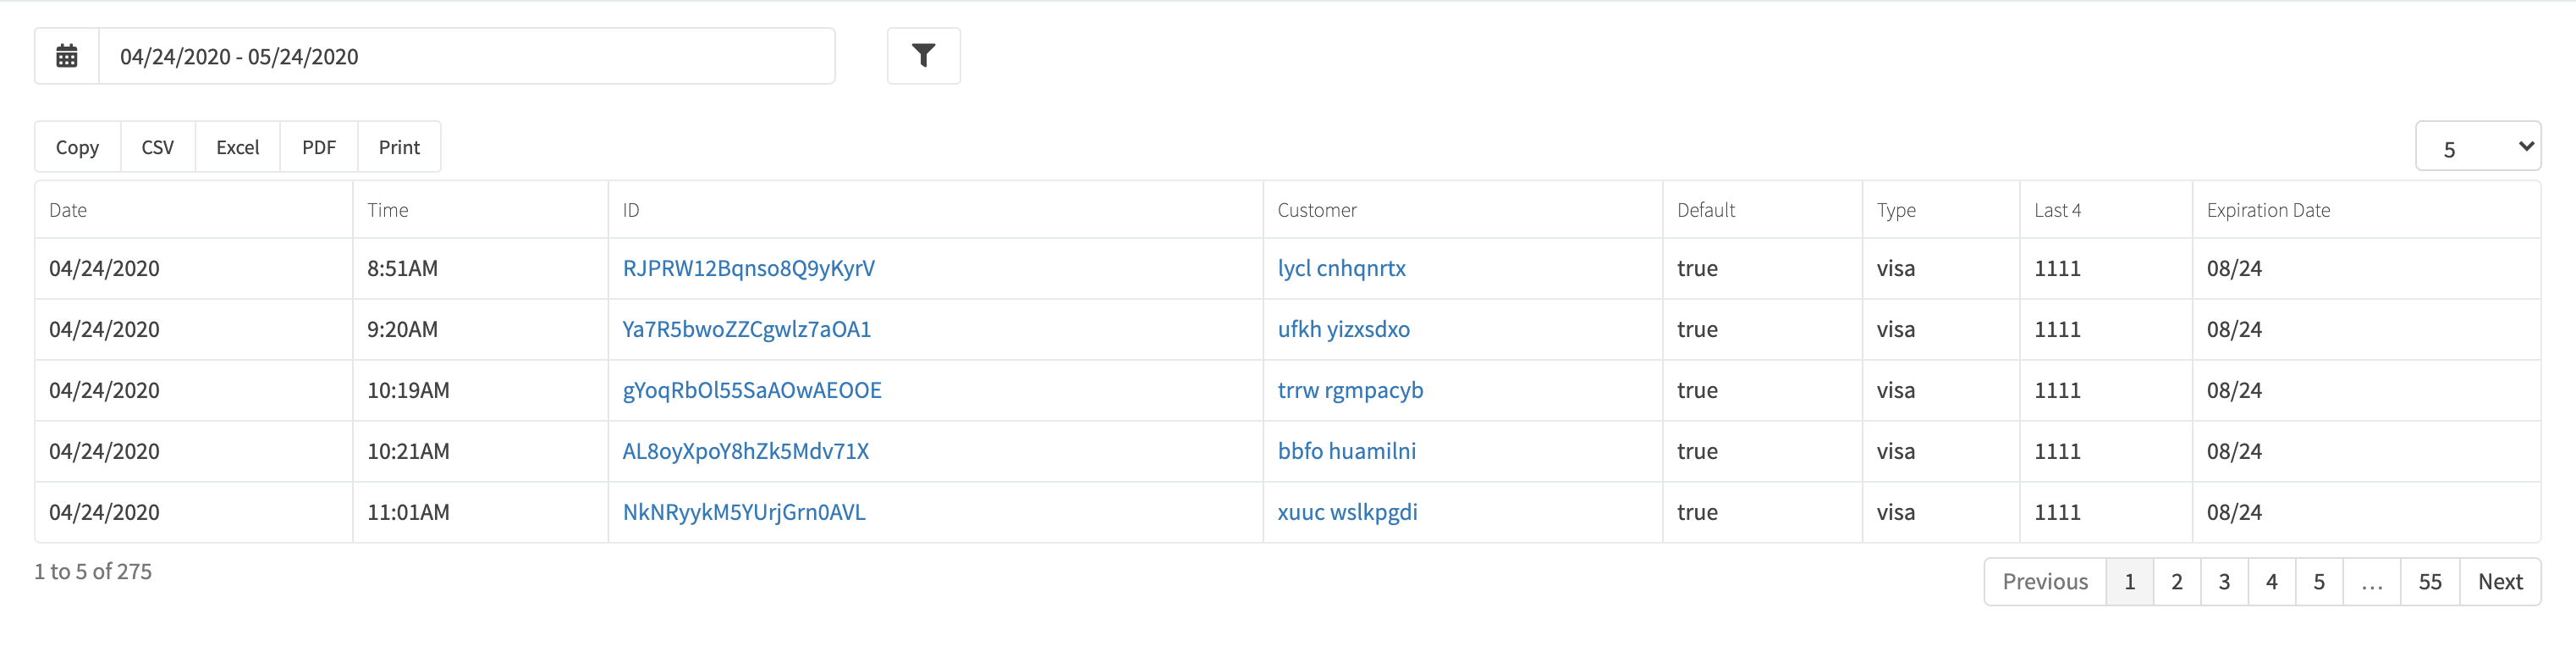The width and height of the screenshot is (2576, 652).
Task: Click the calendar icon beside date range
Action: tap(67, 56)
